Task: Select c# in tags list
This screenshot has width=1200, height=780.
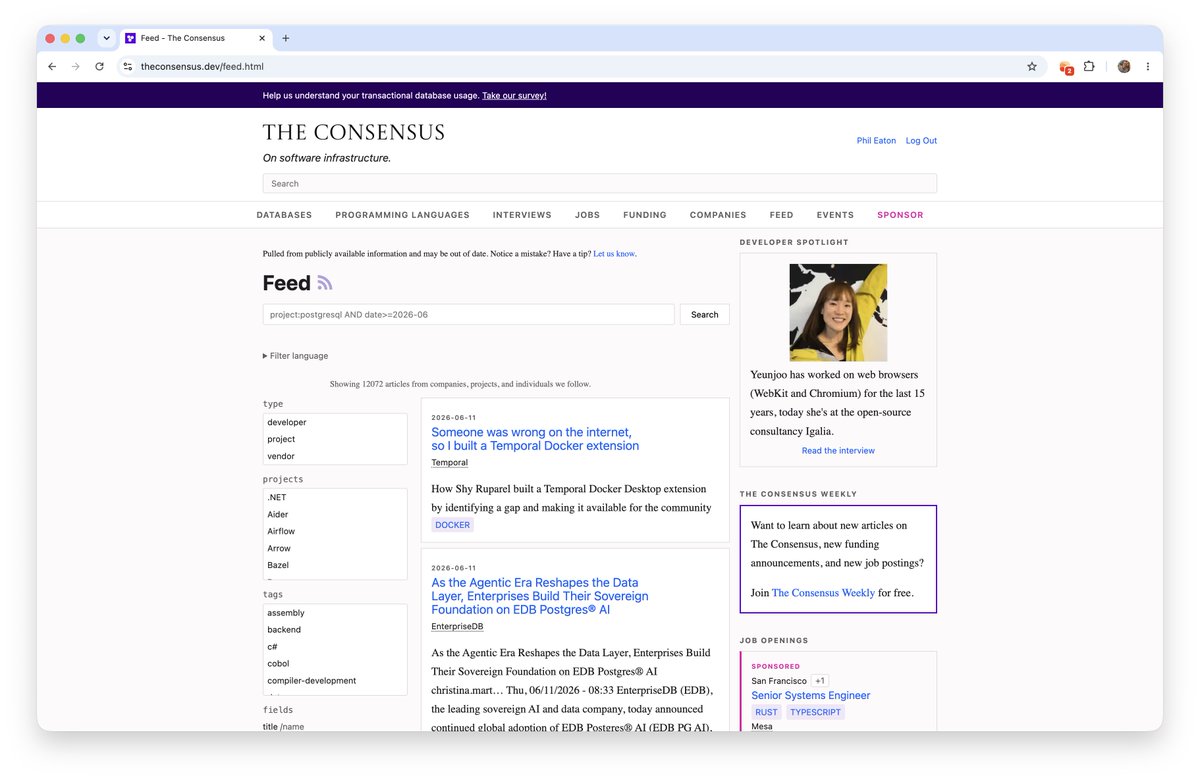Action: pyautogui.click(x=334, y=647)
